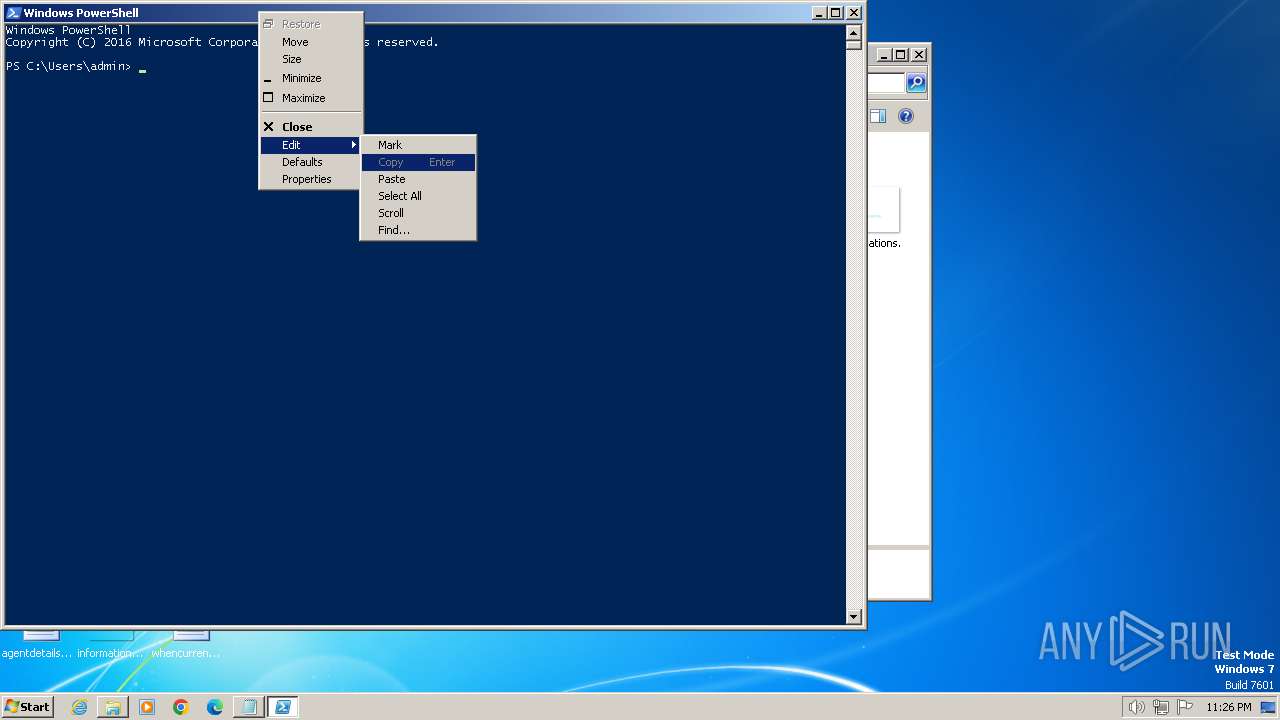Choose Scroll in the Edit submenu
Screen dimensions: 1280x720
tap(418, 213)
